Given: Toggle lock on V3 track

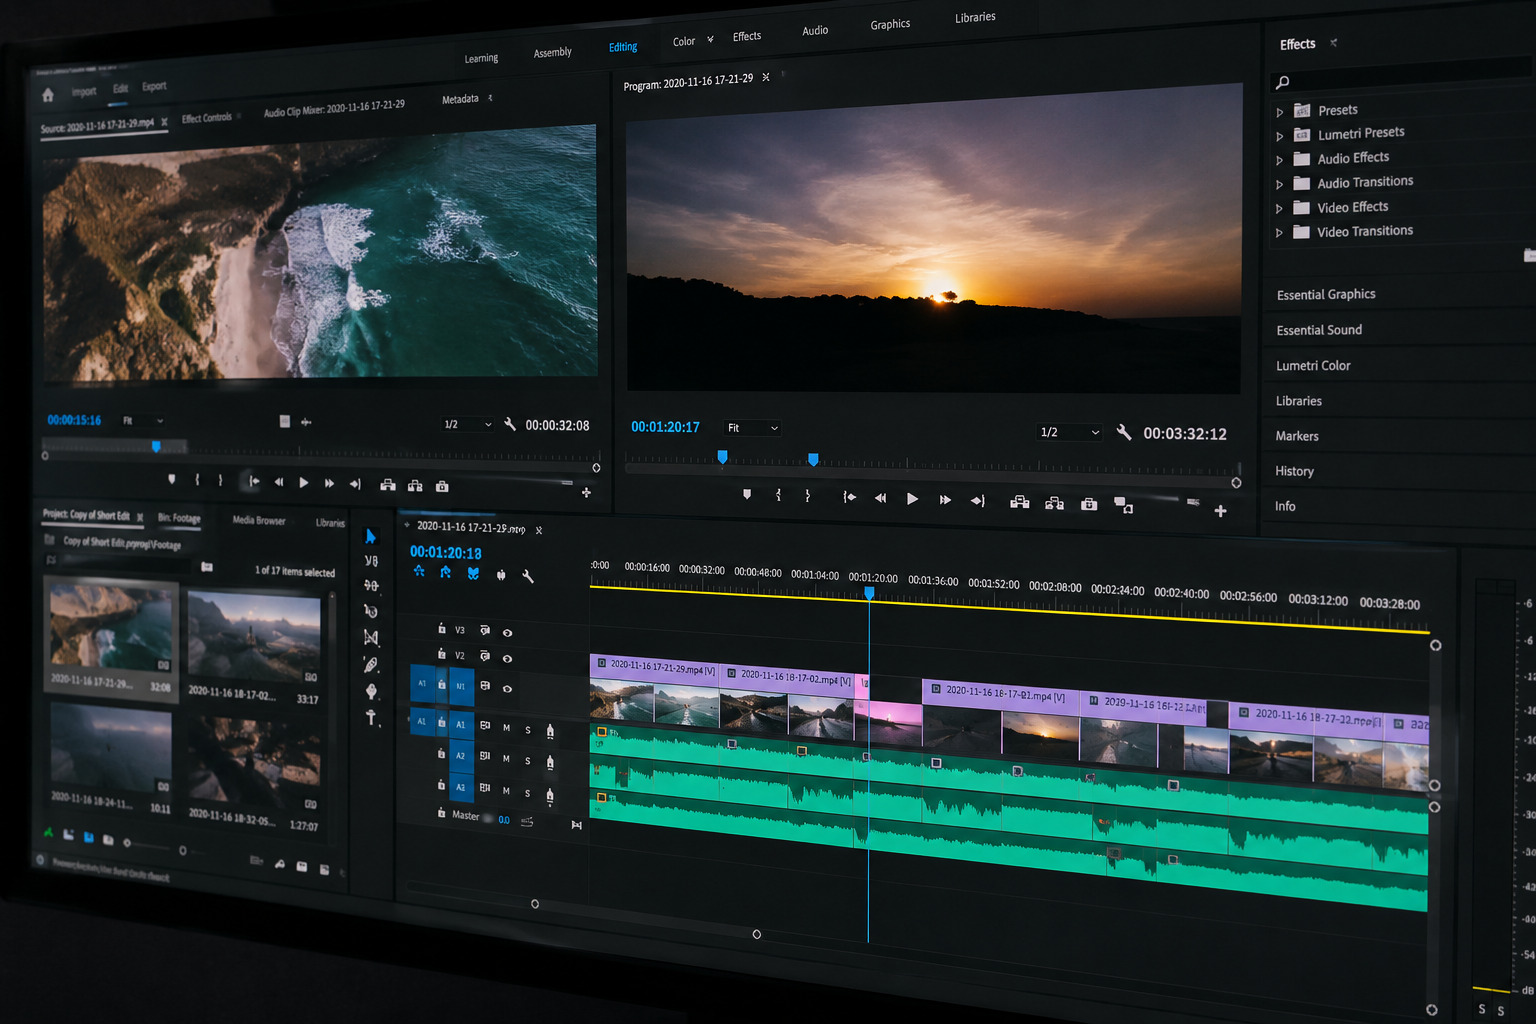Looking at the screenshot, I should [x=441, y=629].
